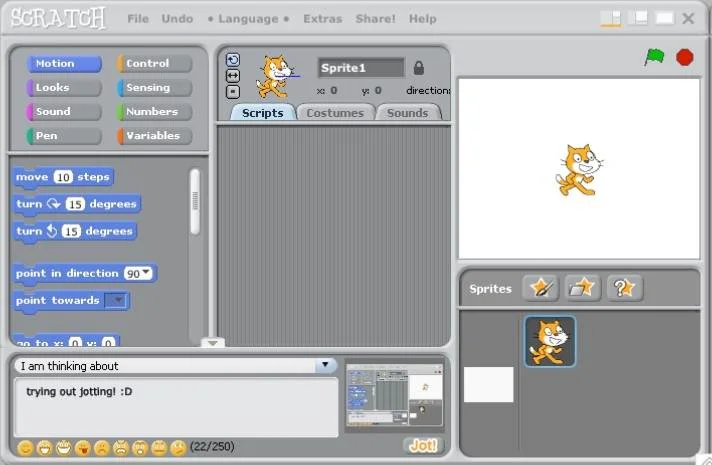Click Undo in the menu bar
Viewport: 712px width, 465px height.
(x=177, y=19)
